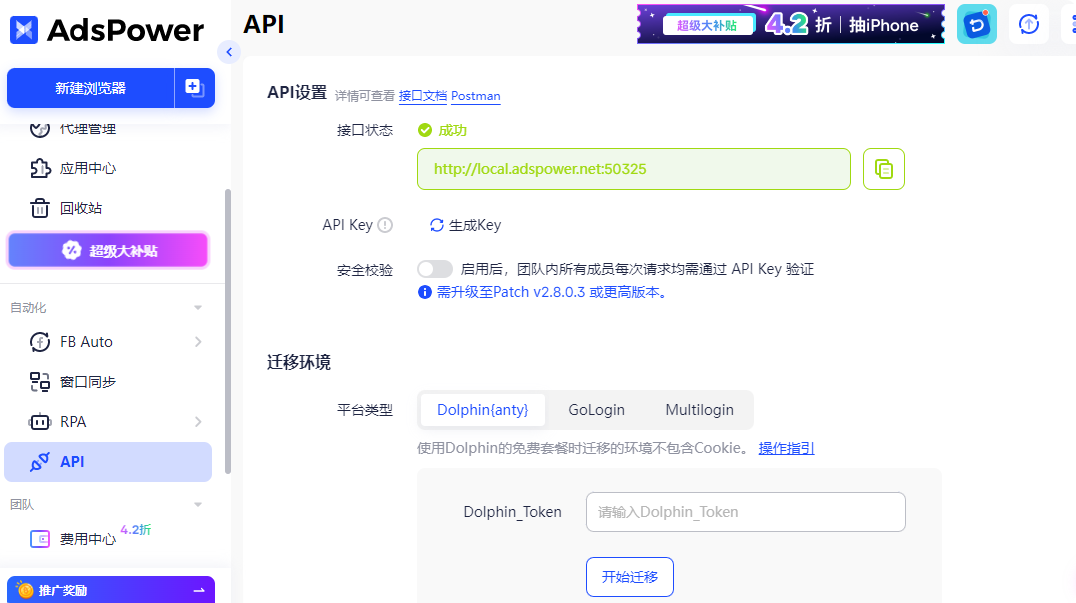This screenshot has width=1076, height=603.
Task: Click the refresh icon beside 生成Key
Action: coord(436,225)
